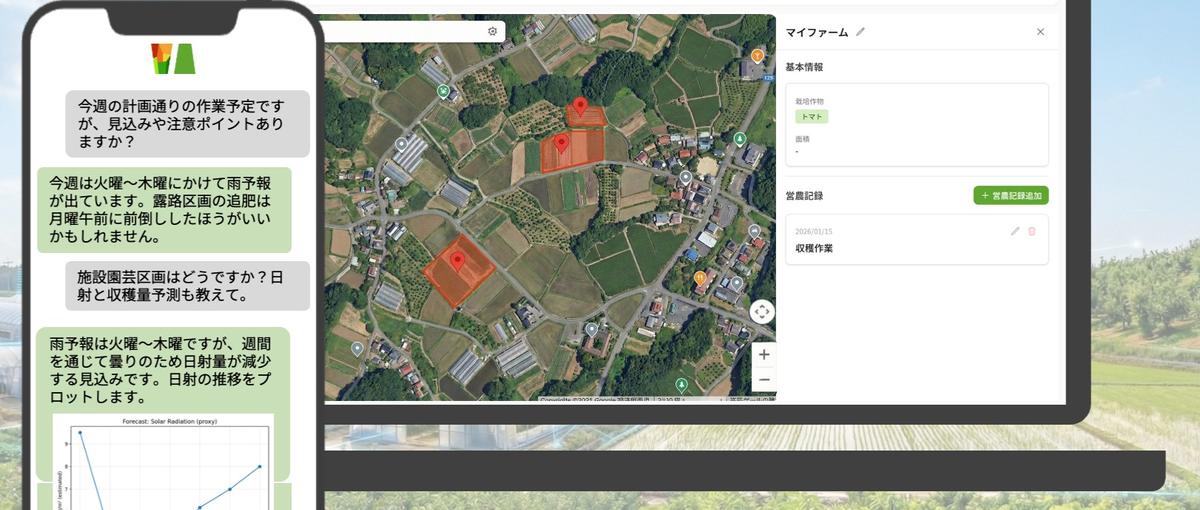Viewport: 1200px width, 510px height.
Task: Tap solar radiation forecast chart on phone
Action: [163, 462]
